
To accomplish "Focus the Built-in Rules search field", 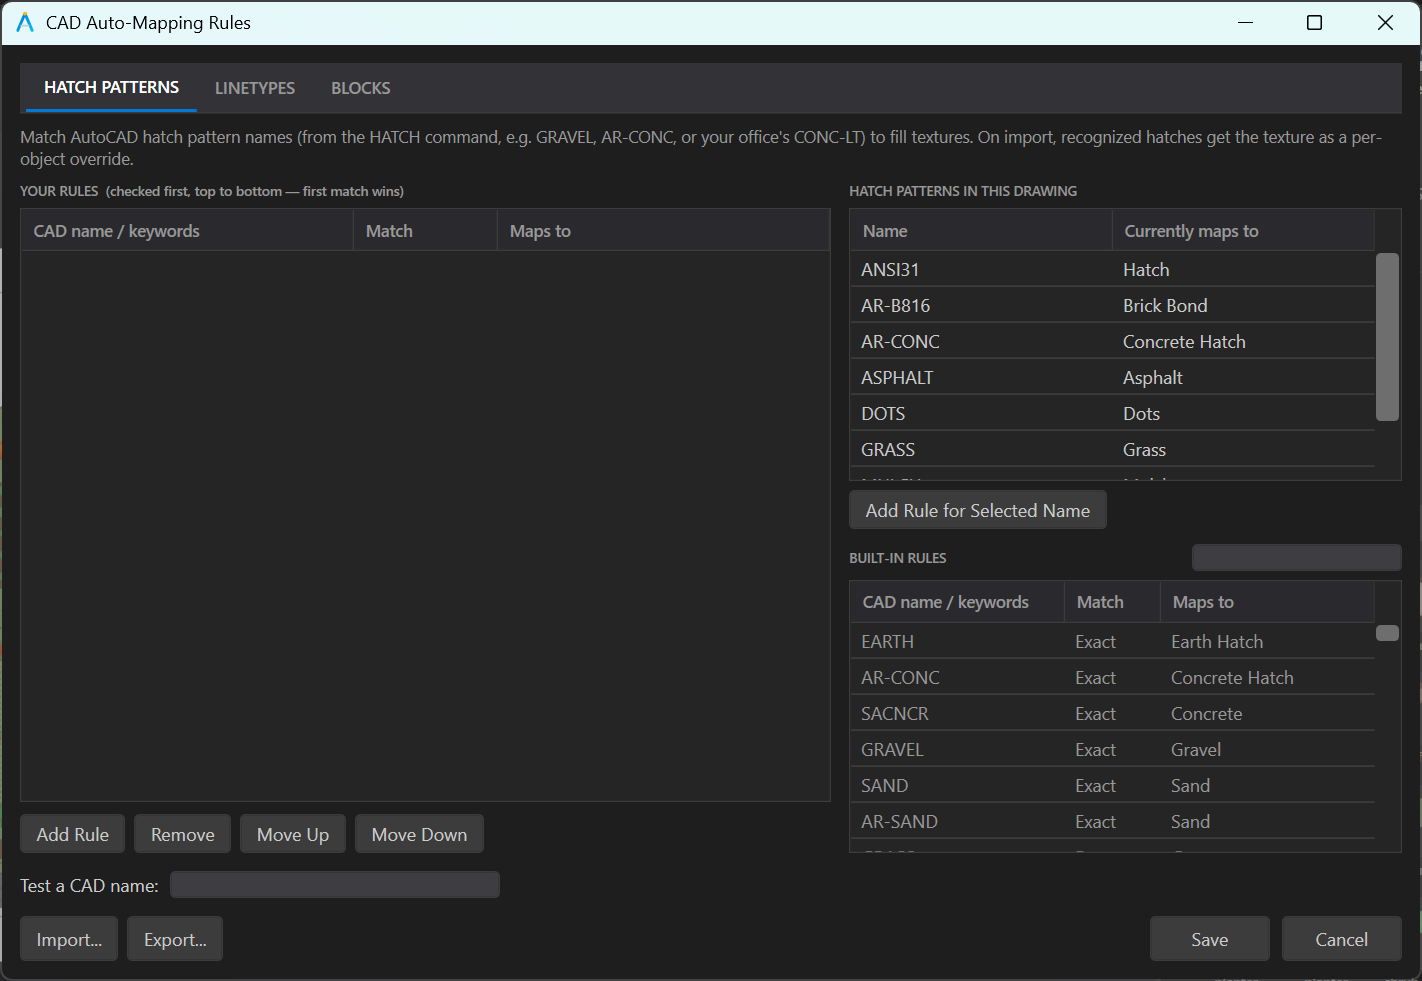I will tap(1297, 557).
